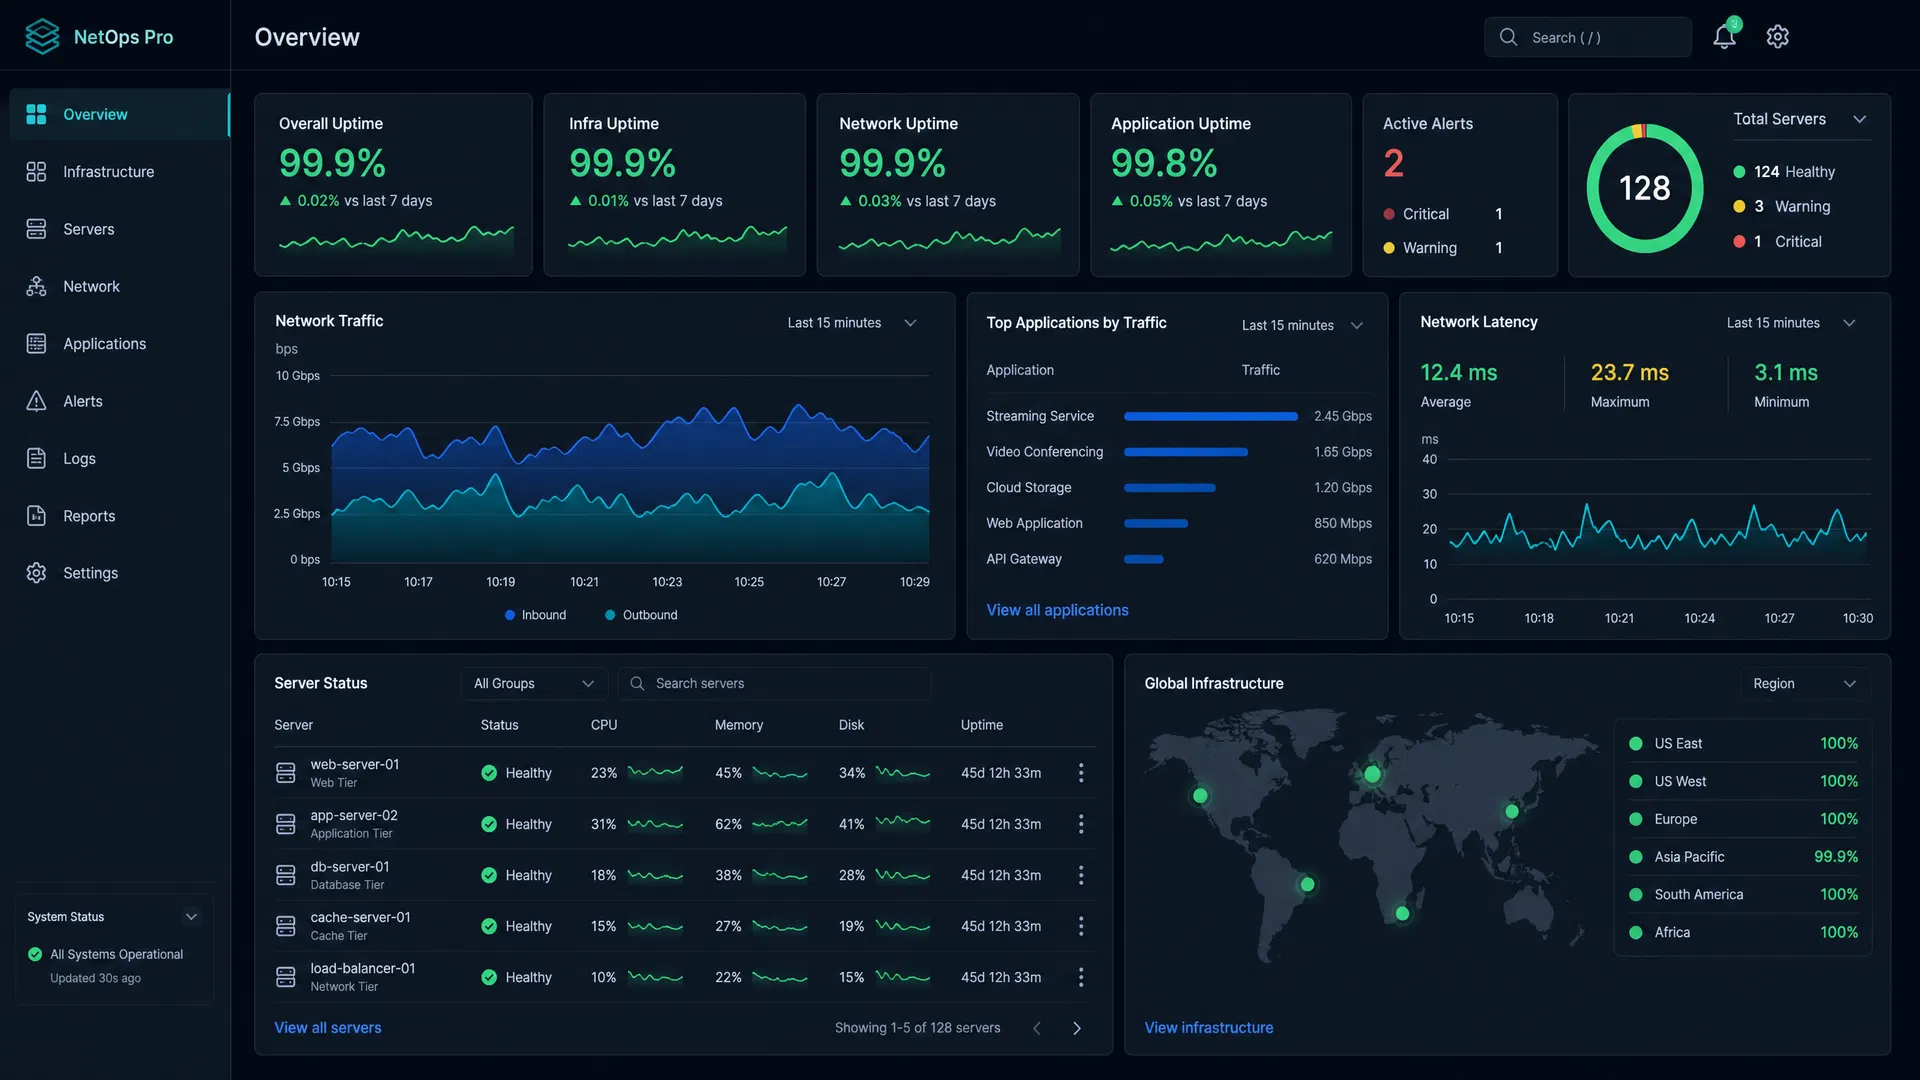Viewport: 1920px width, 1080px height.
Task: Click the Streaming Service traffic bar
Action: pos(1210,416)
